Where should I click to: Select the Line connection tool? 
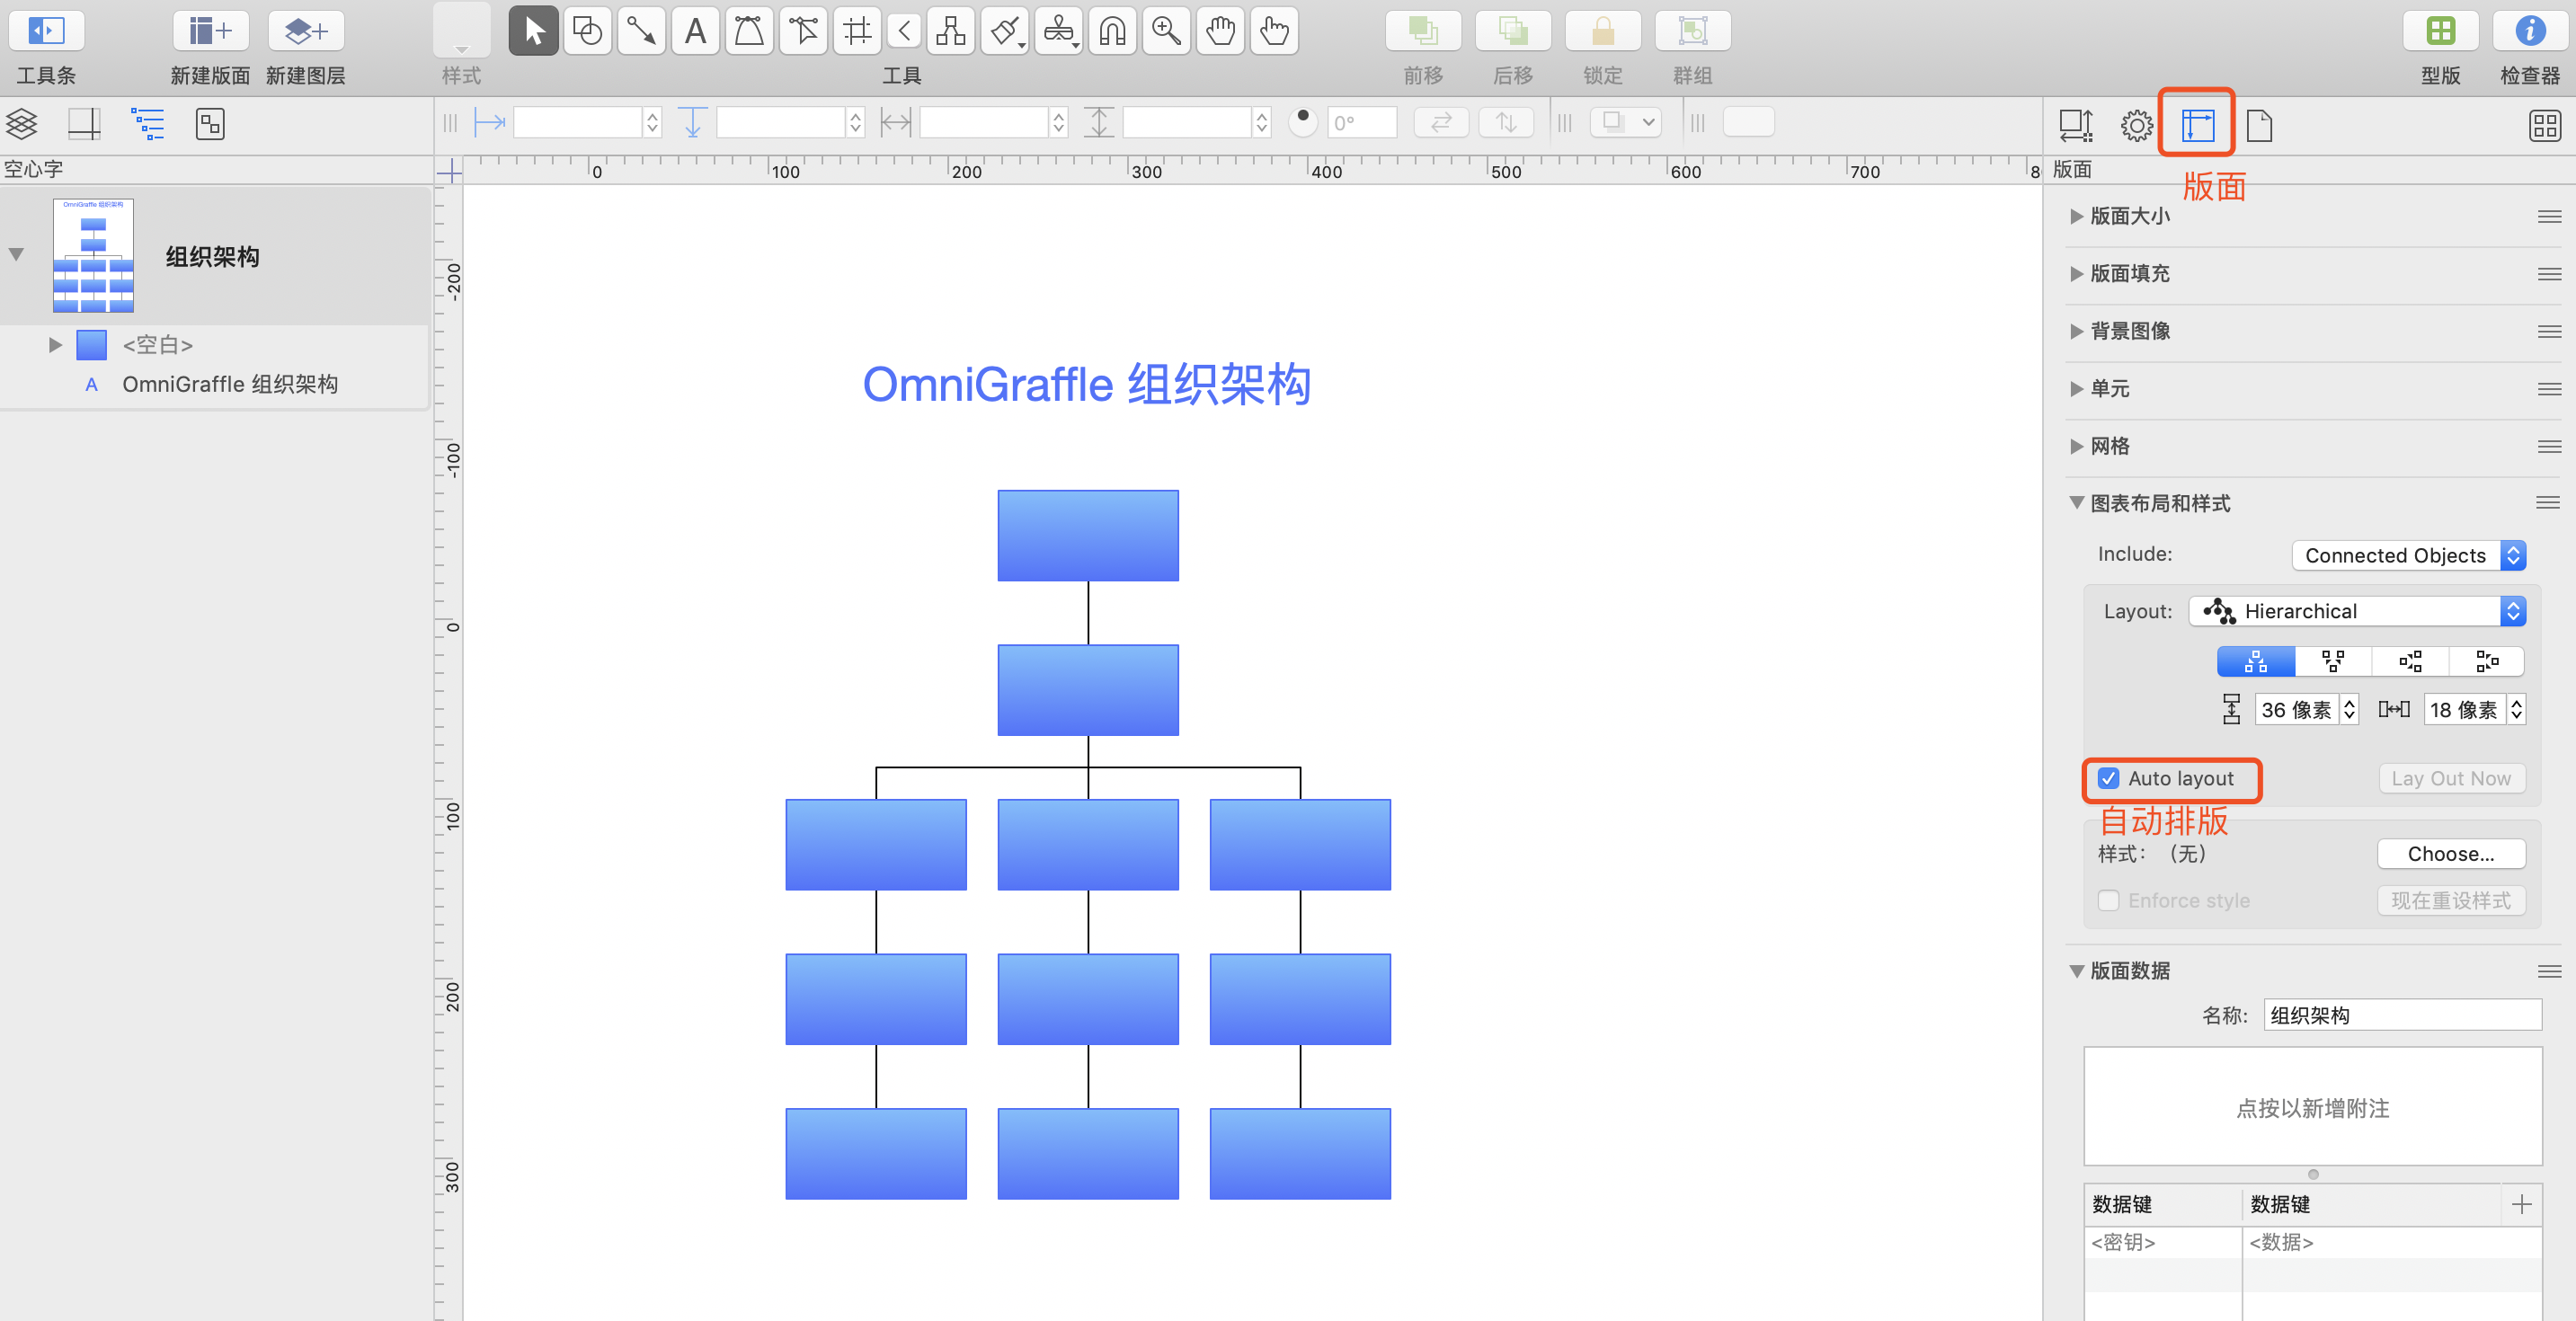641,31
